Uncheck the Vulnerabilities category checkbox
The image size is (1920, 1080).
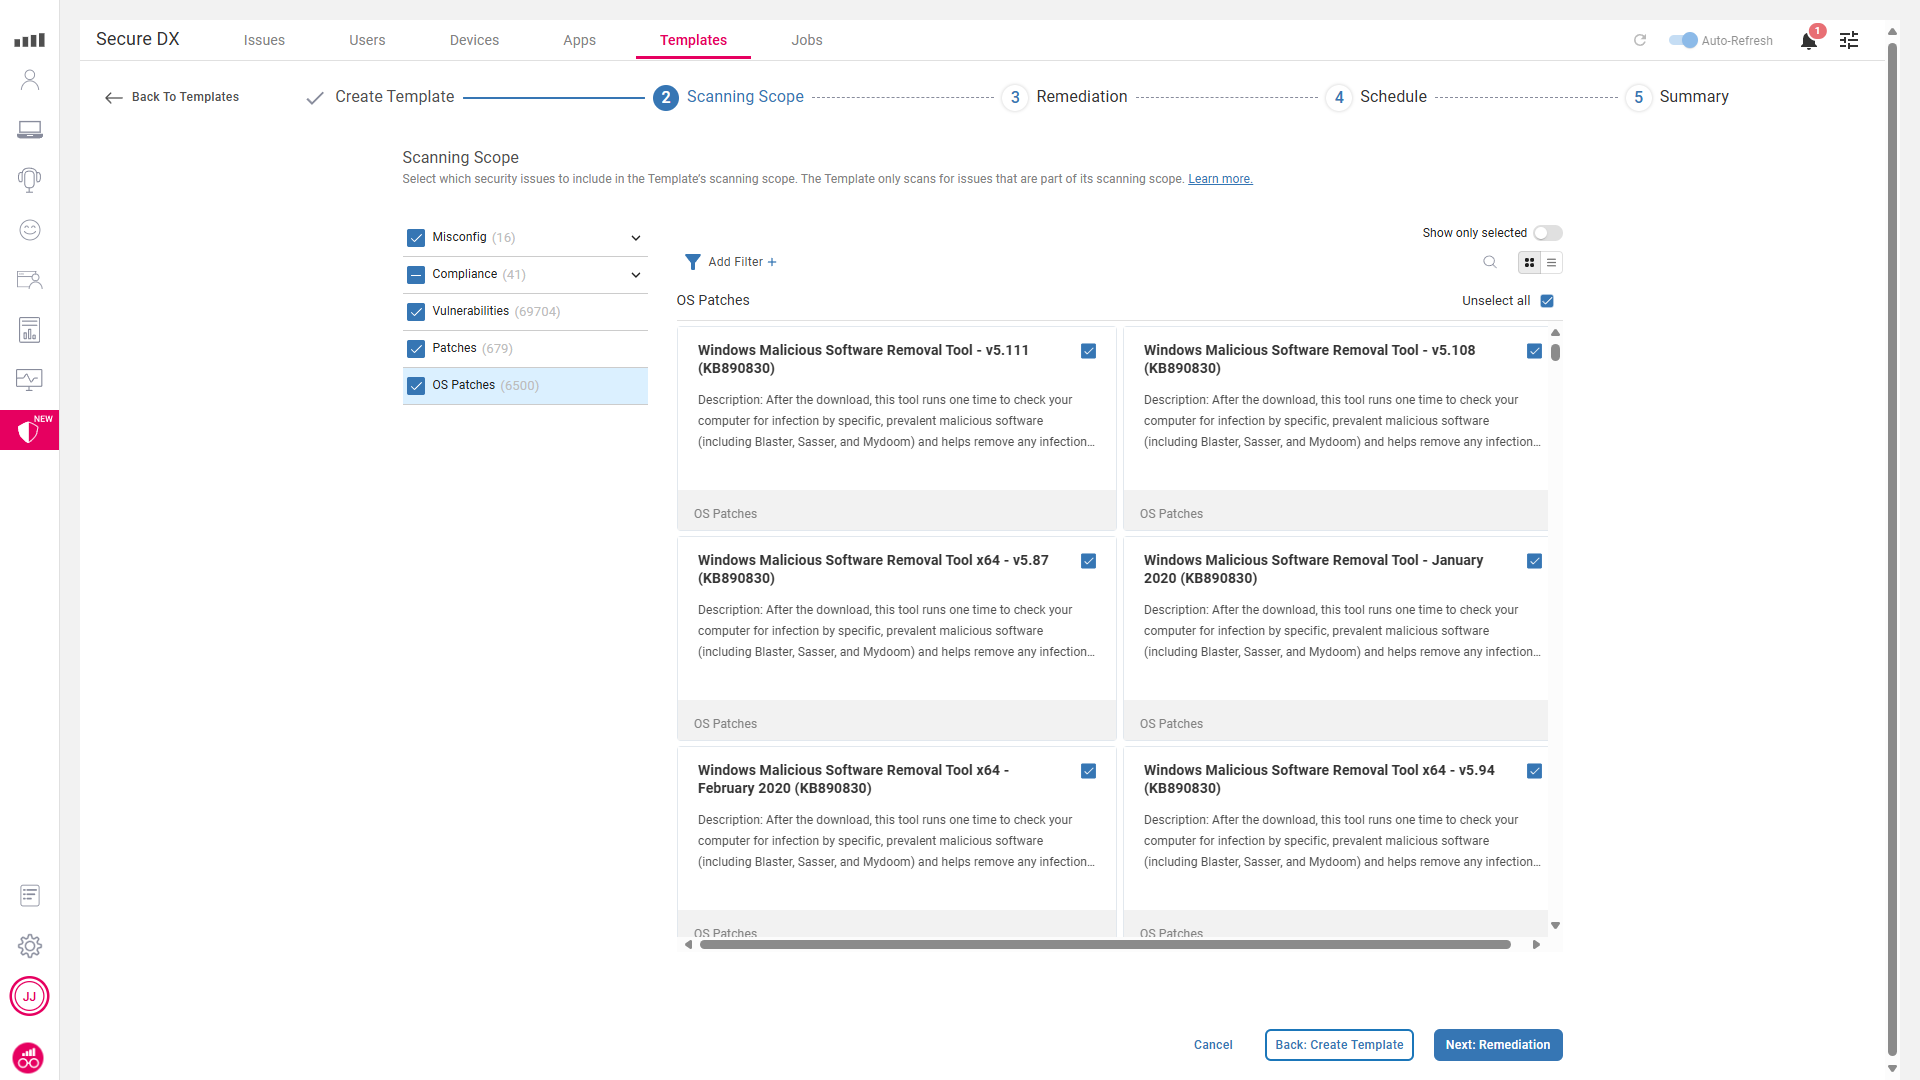(x=416, y=312)
